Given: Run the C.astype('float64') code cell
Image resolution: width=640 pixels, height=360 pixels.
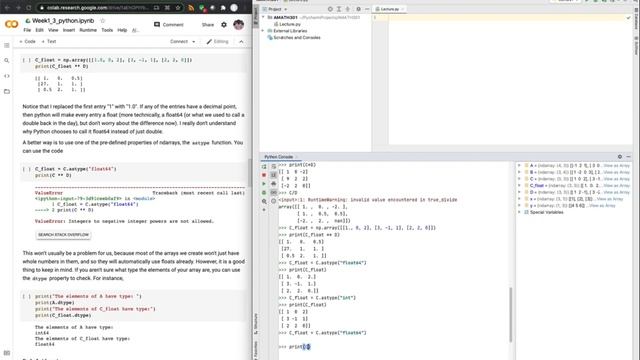Looking at the screenshot, I should click(x=27, y=169).
